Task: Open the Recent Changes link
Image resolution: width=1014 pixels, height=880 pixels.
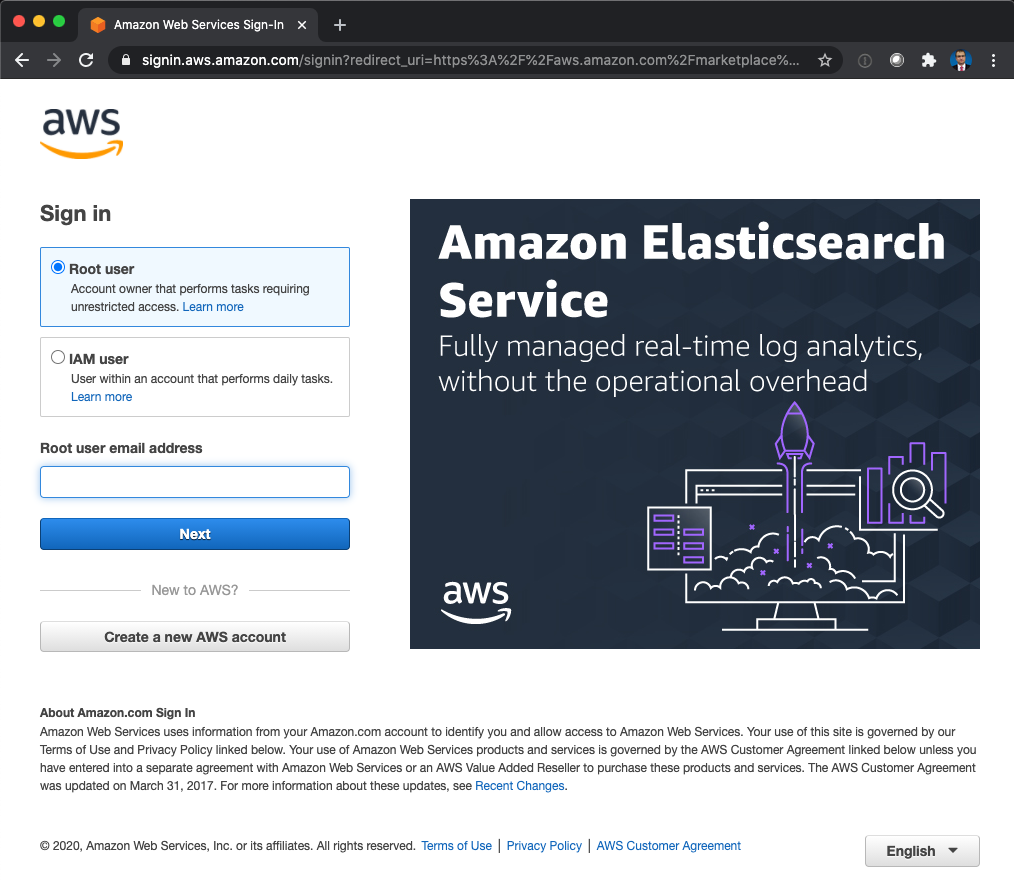Action: [x=519, y=786]
